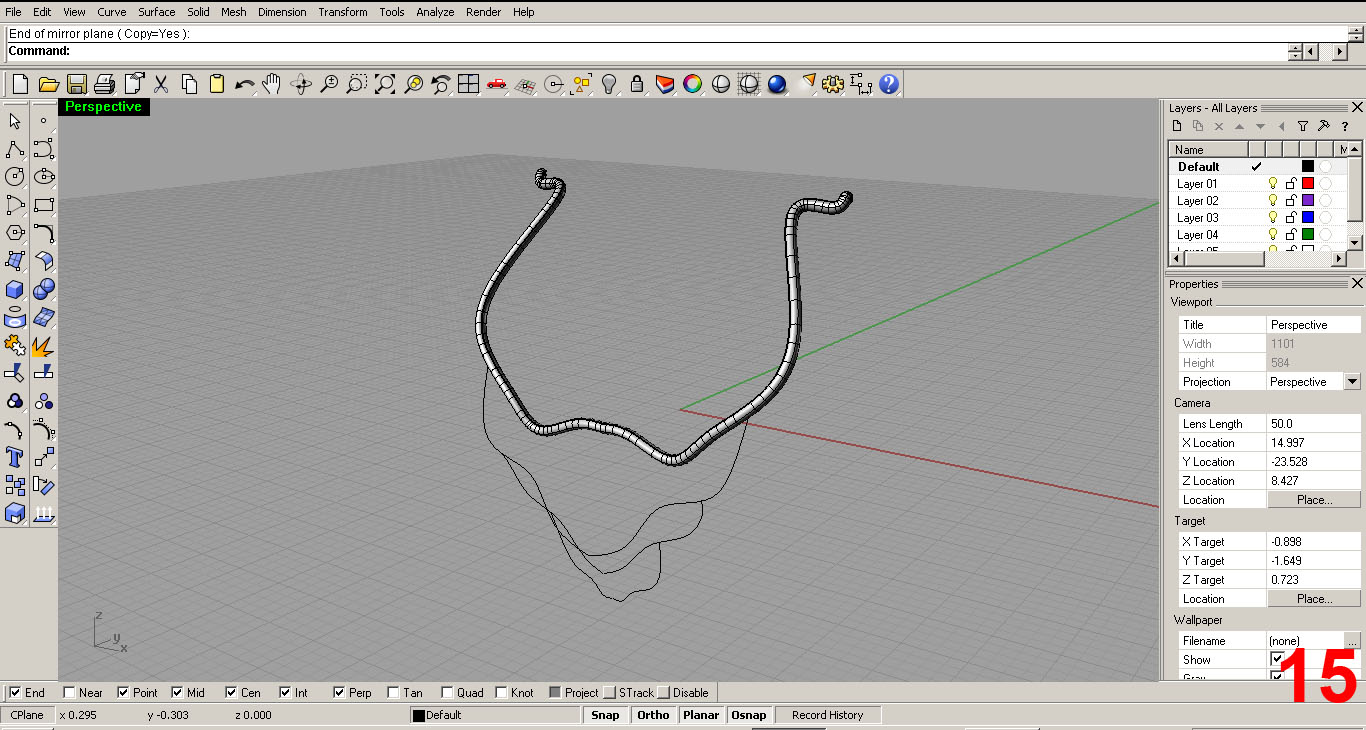
Task: Toggle the Cen osnap checkbox
Action: [231, 692]
